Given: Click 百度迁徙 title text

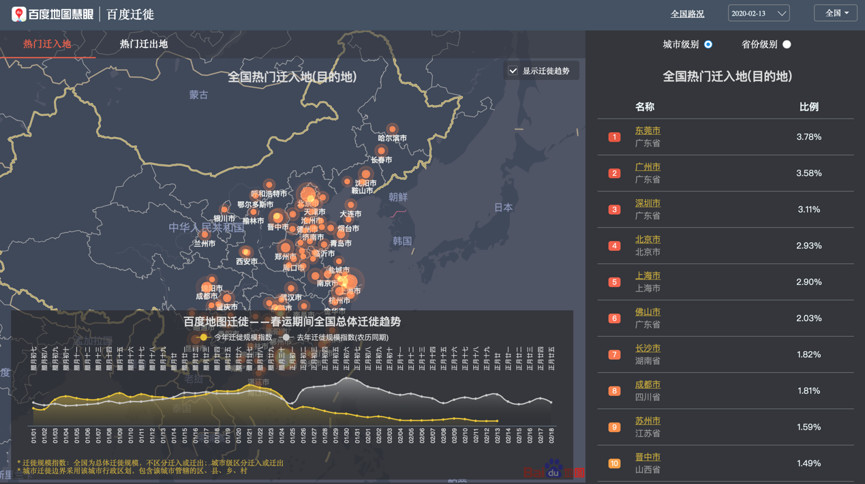Looking at the screenshot, I should coord(130,14).
